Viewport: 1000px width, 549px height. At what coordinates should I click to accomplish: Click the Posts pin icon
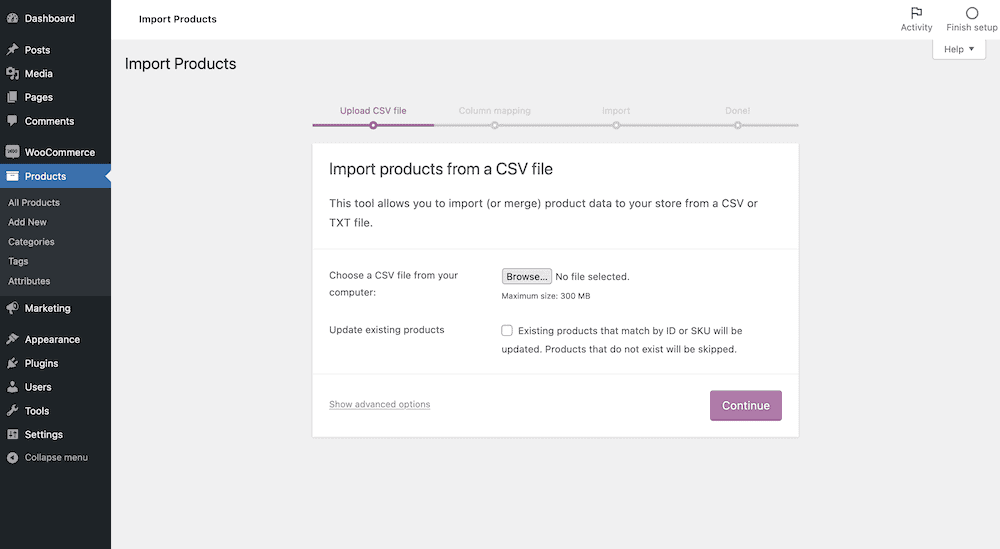pyautogui.click(x=12, y=49)
